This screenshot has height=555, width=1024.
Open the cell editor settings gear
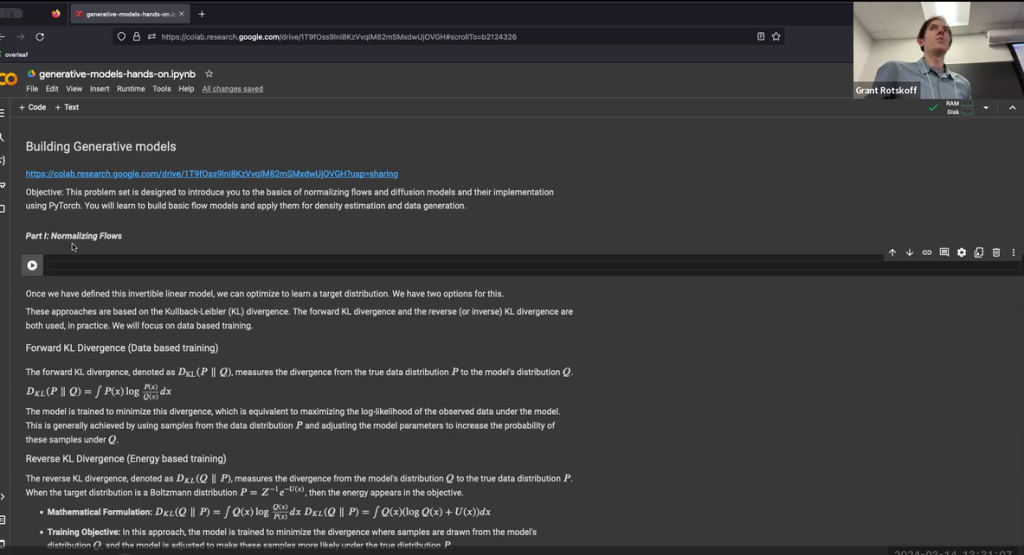pyautogui.click(x=961, y=252)
